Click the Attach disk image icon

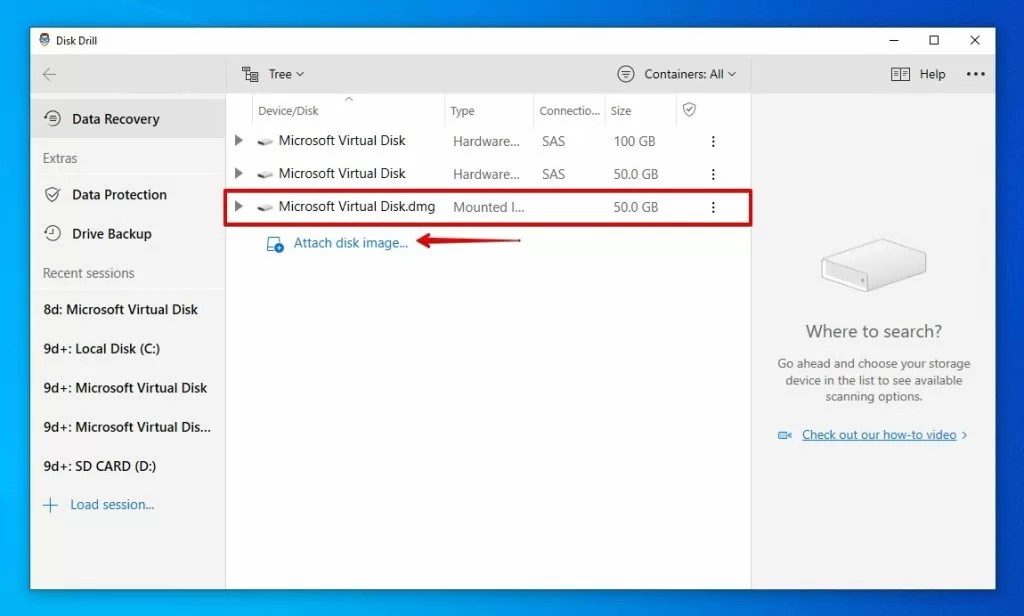275,244
